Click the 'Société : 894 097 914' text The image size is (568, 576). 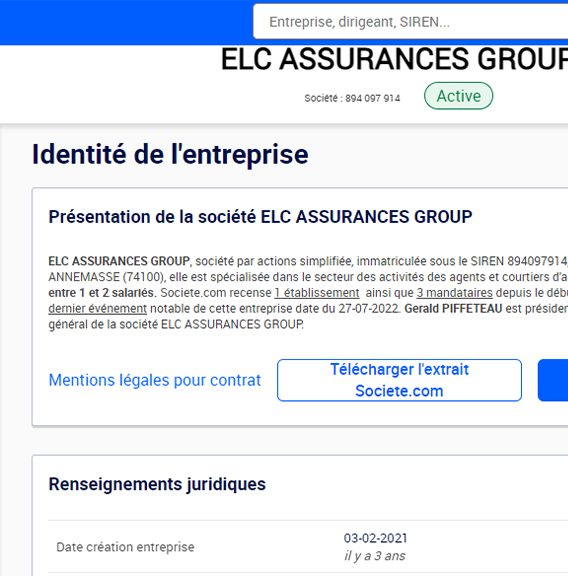352,98
